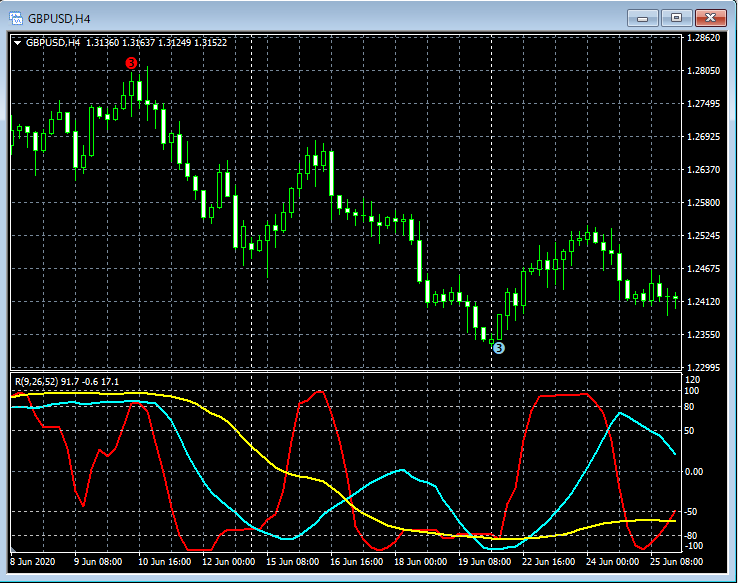This screenshot has width=738, height=583.
Task: Click the 15 Jun 08:00 time label
Action: point(293,562)
